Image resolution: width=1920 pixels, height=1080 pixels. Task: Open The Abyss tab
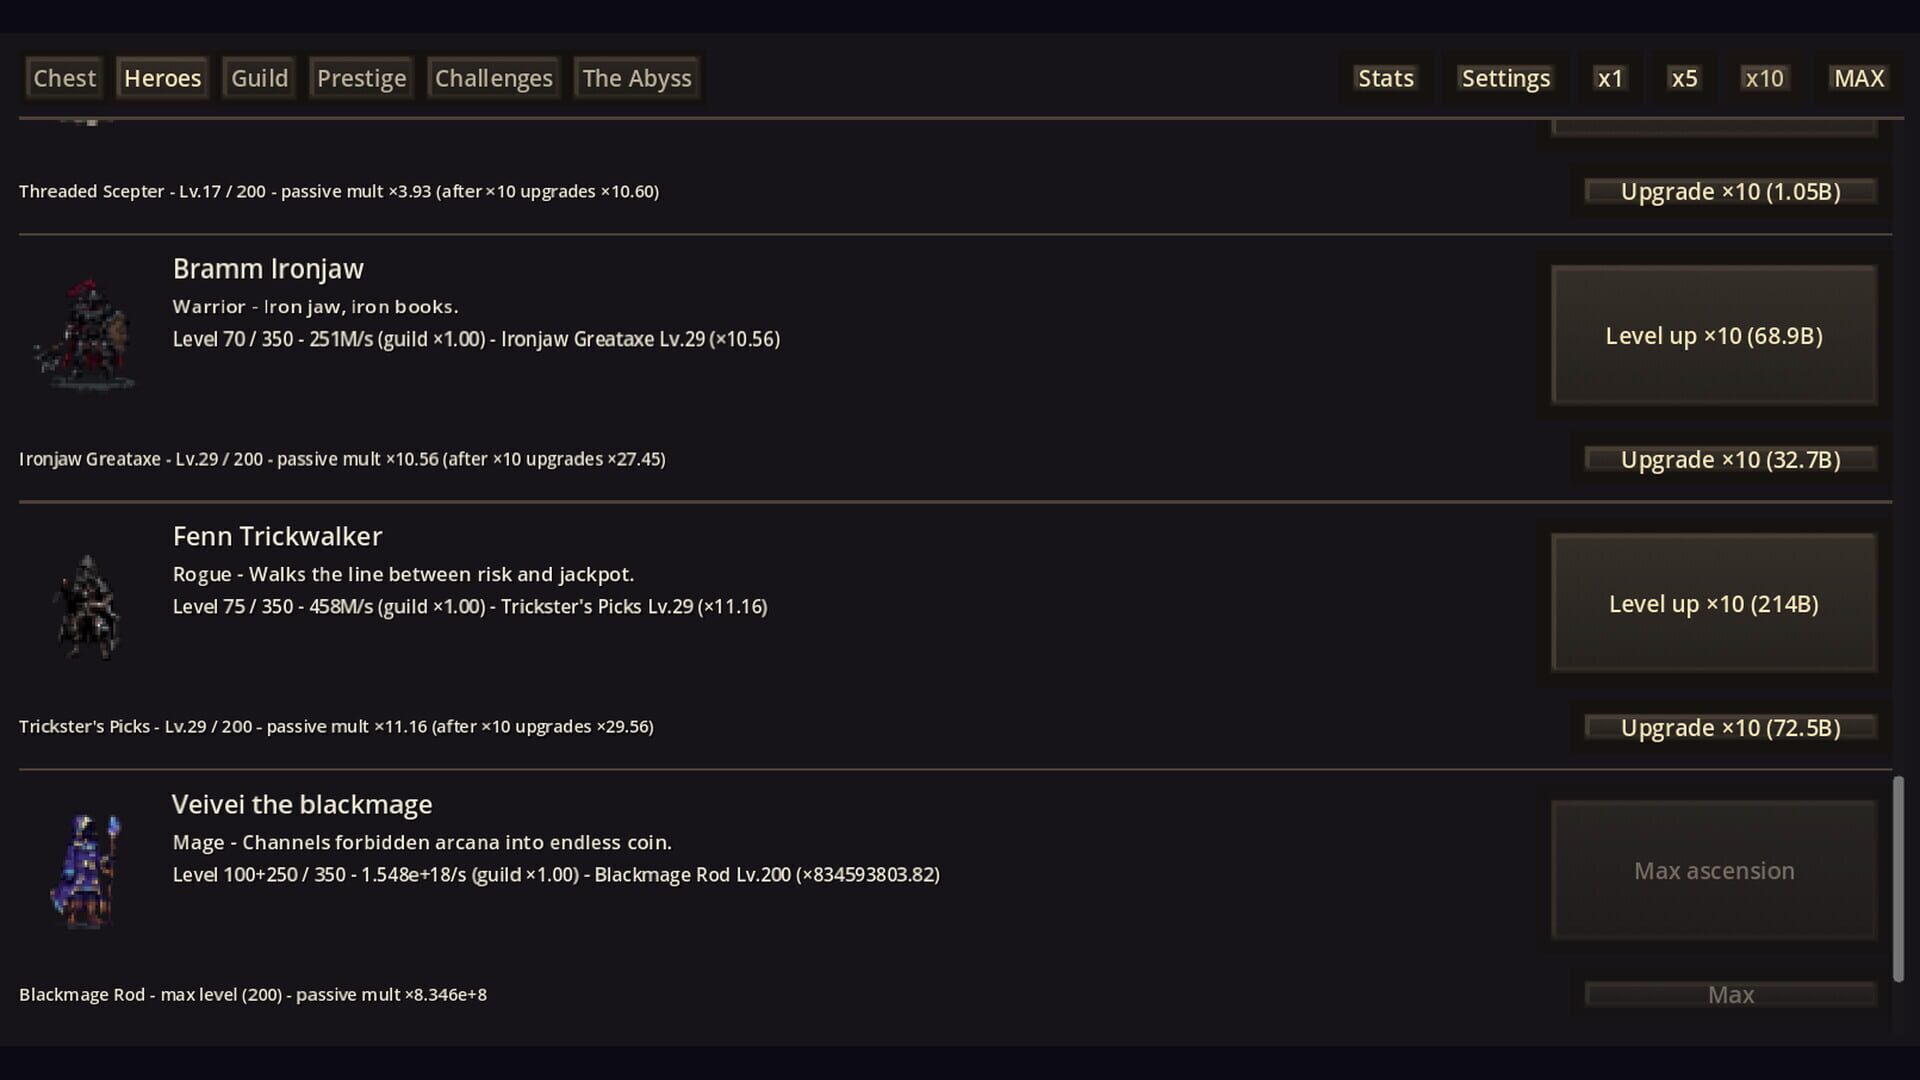(637, 77)
